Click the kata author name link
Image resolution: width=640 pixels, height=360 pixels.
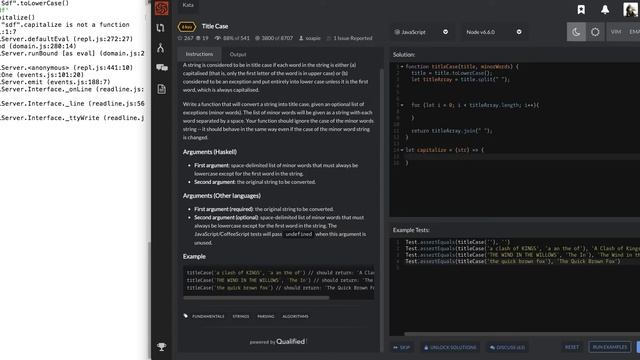click(x=313, y=38)
